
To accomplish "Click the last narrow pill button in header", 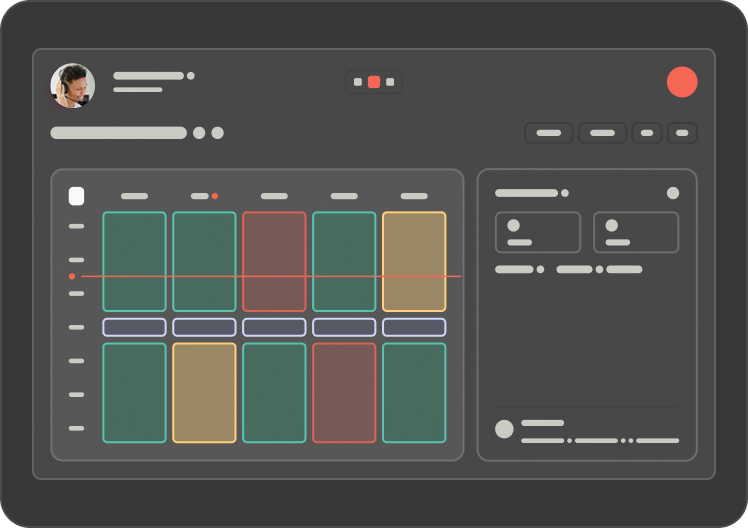I will 682,133.
